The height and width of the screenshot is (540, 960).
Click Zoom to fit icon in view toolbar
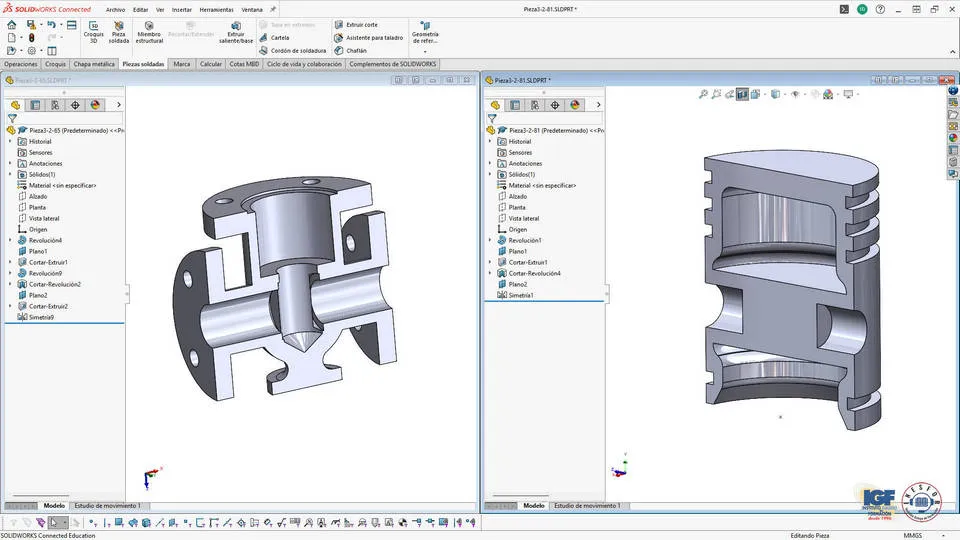(703, 94)
